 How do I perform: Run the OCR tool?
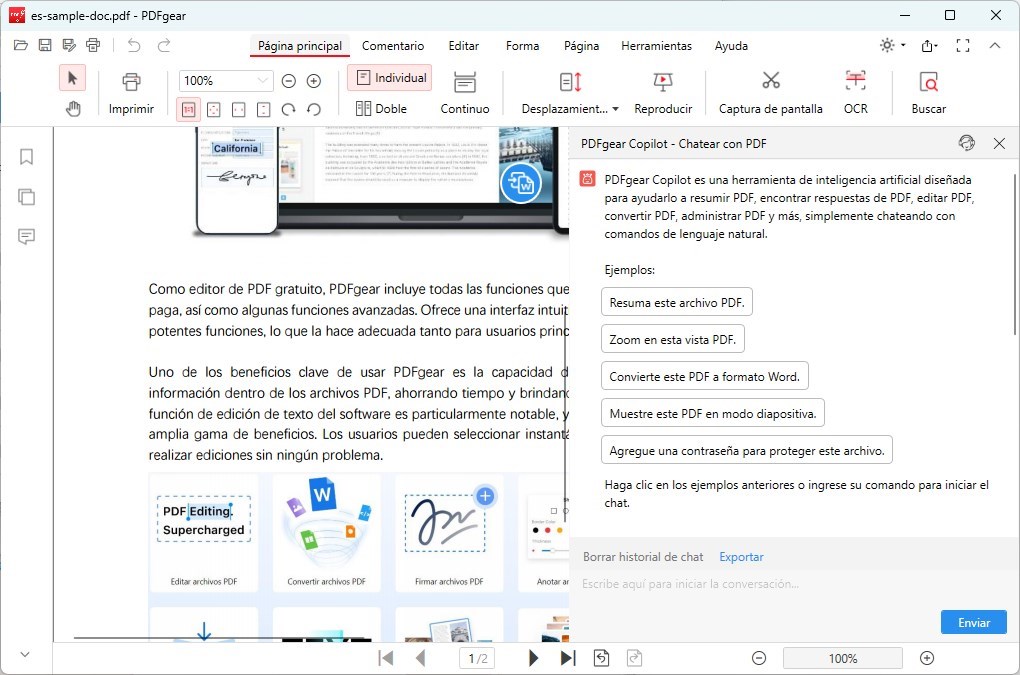coord(855,94)
